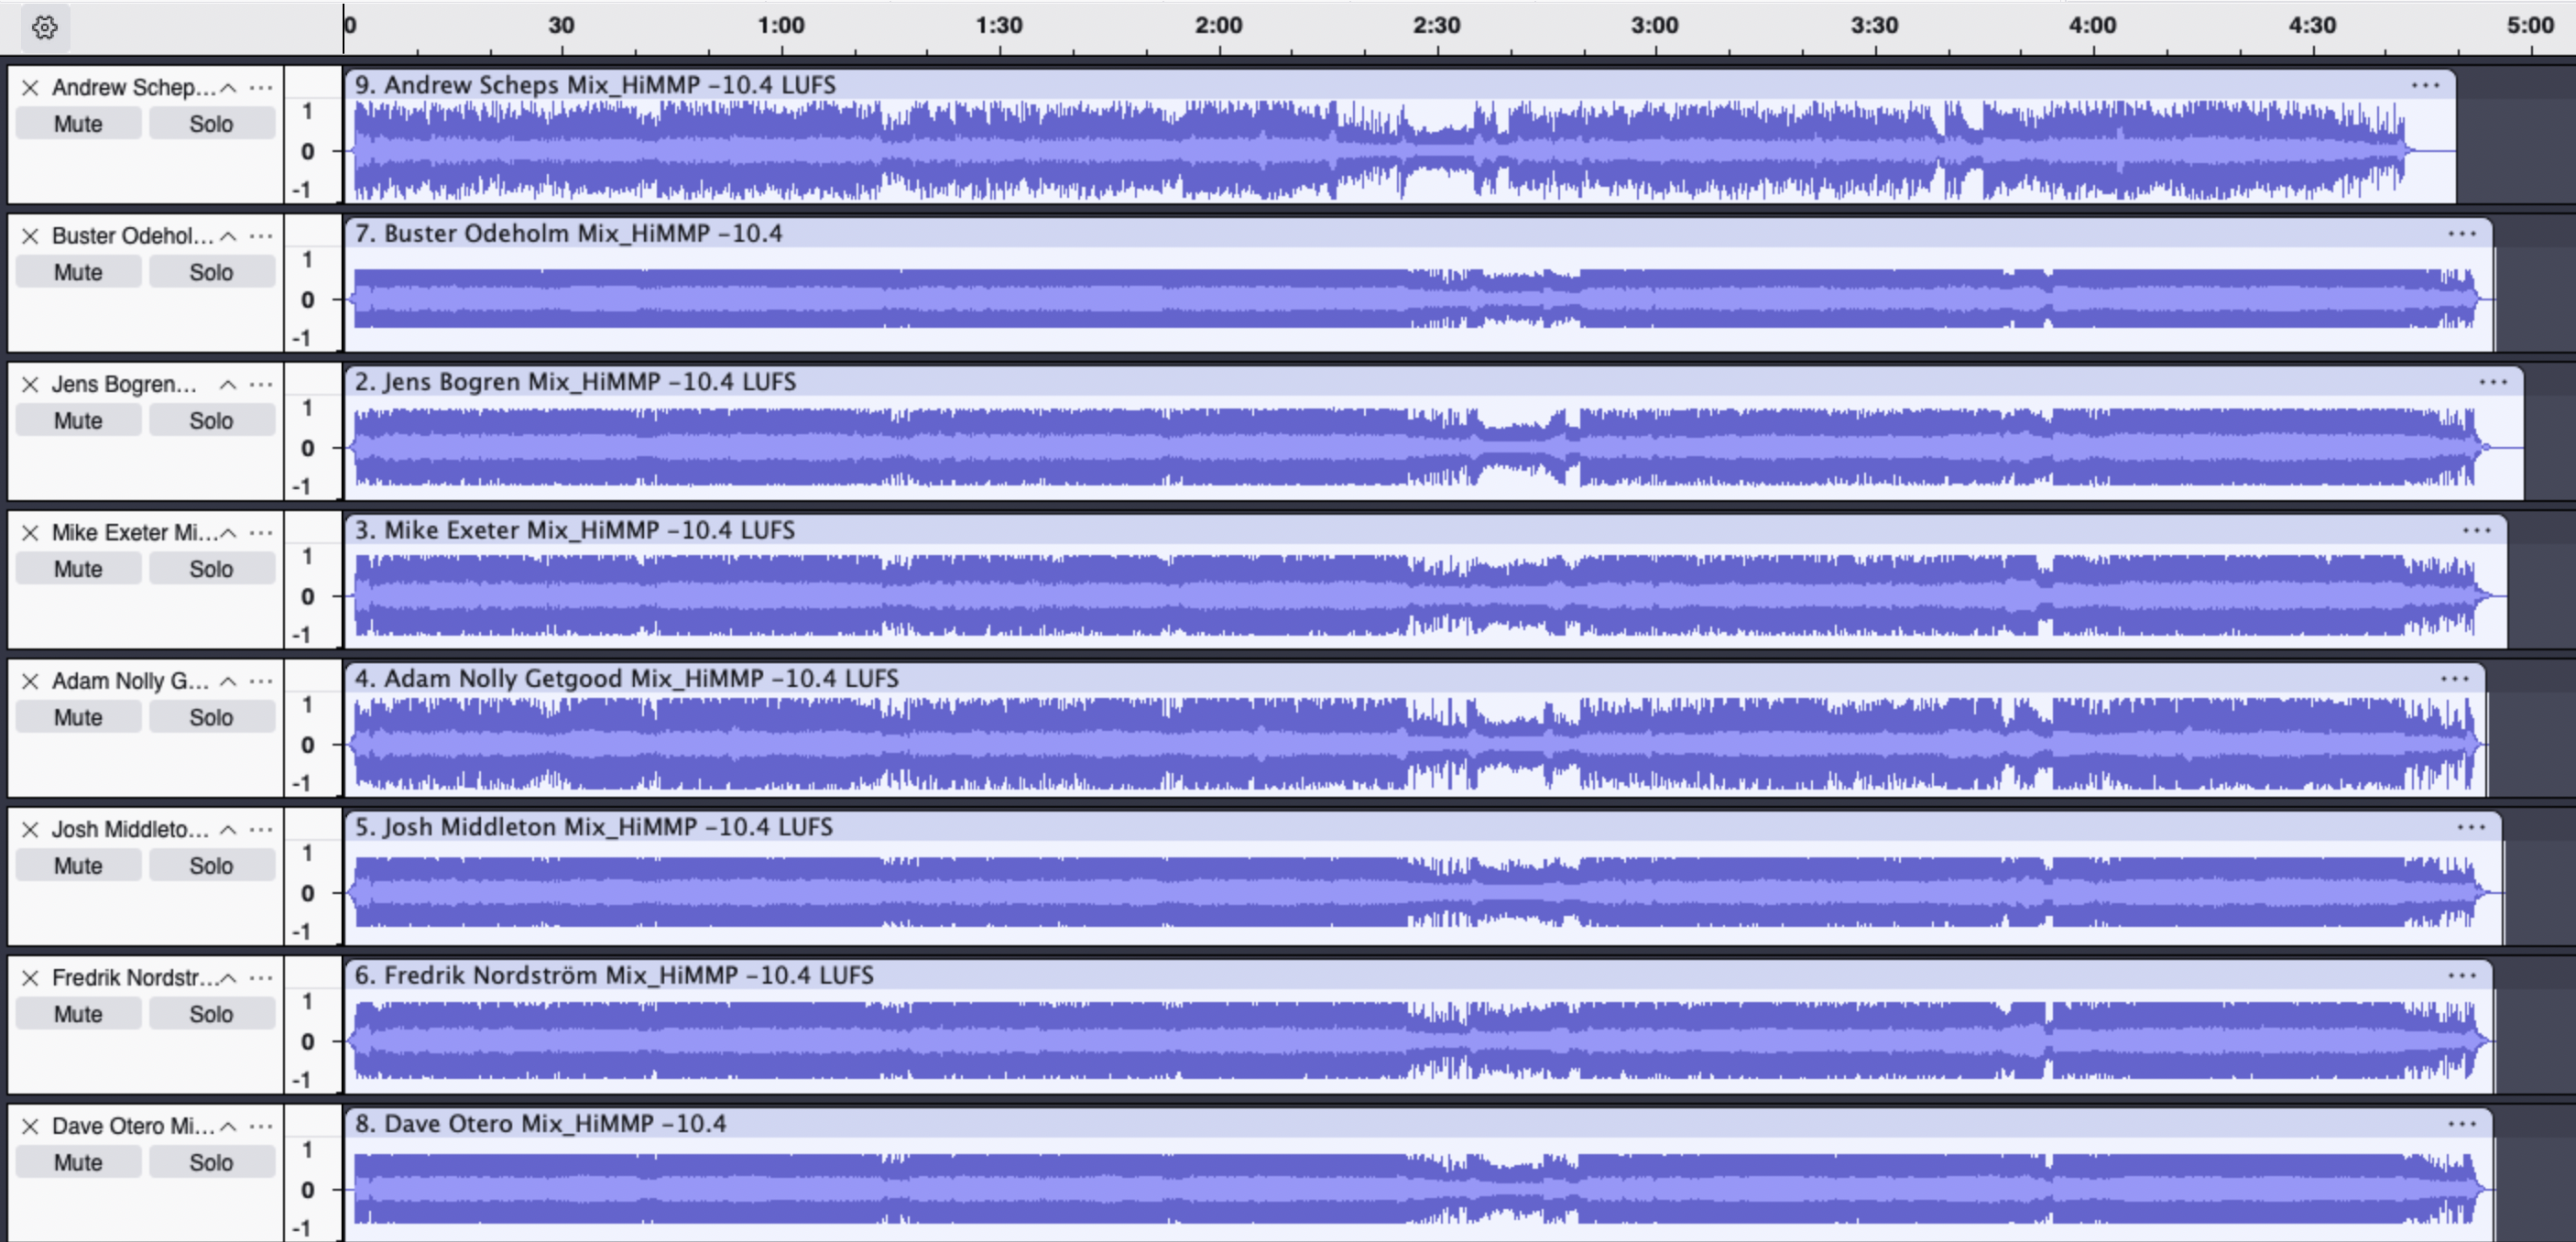This screenshot has height=1242, width=2576.
Task: Close the Fredrik Nordström track
Action: click(30, 978)
